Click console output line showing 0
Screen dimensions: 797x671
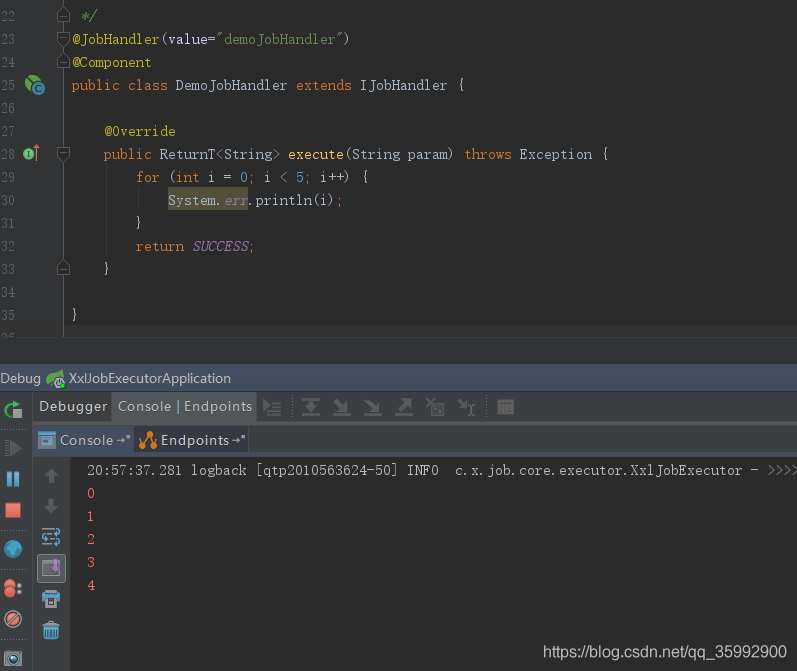91,493
